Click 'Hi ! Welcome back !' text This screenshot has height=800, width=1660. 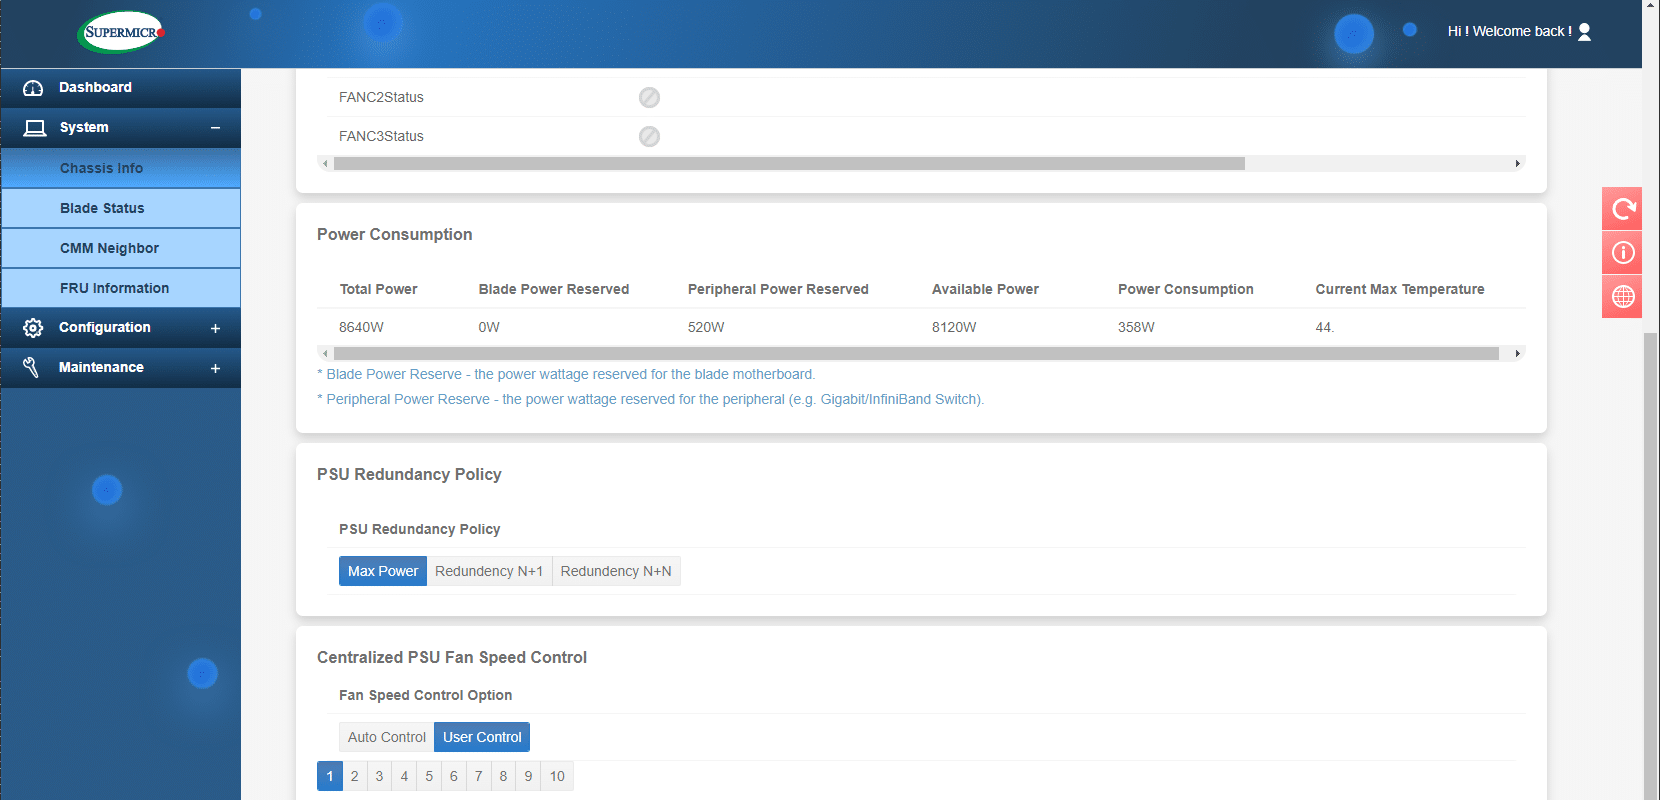pos(1509,32)
